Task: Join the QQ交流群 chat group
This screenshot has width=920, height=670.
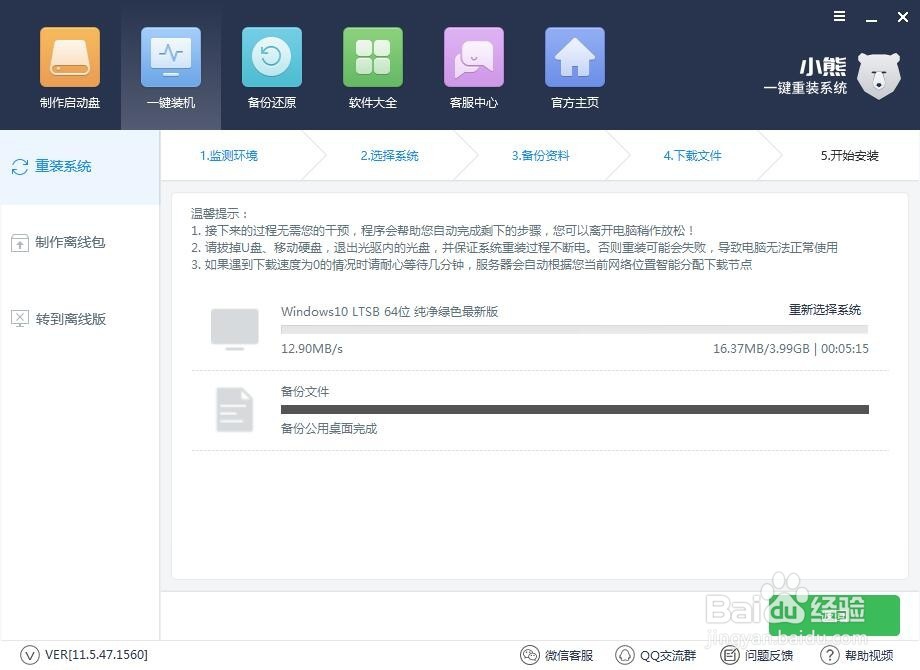Action: [x=657, y=655]
